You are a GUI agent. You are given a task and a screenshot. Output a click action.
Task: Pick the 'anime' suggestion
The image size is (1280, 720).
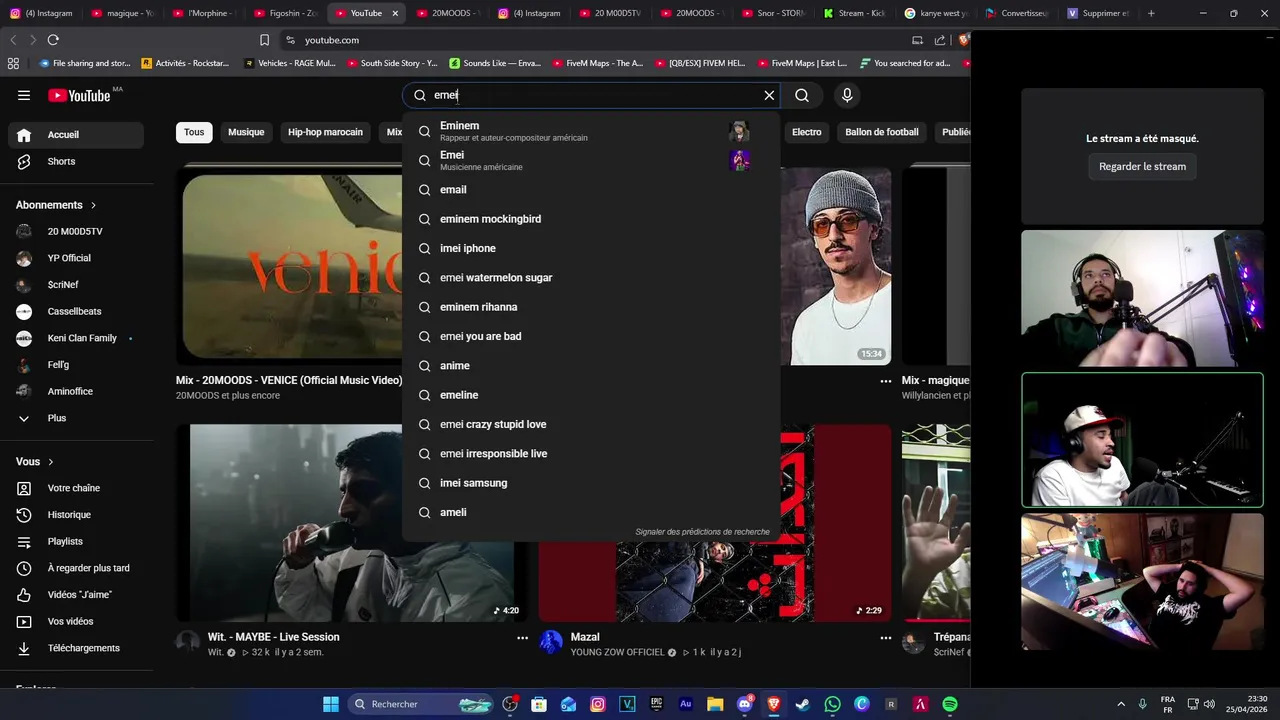click(591, 366)
